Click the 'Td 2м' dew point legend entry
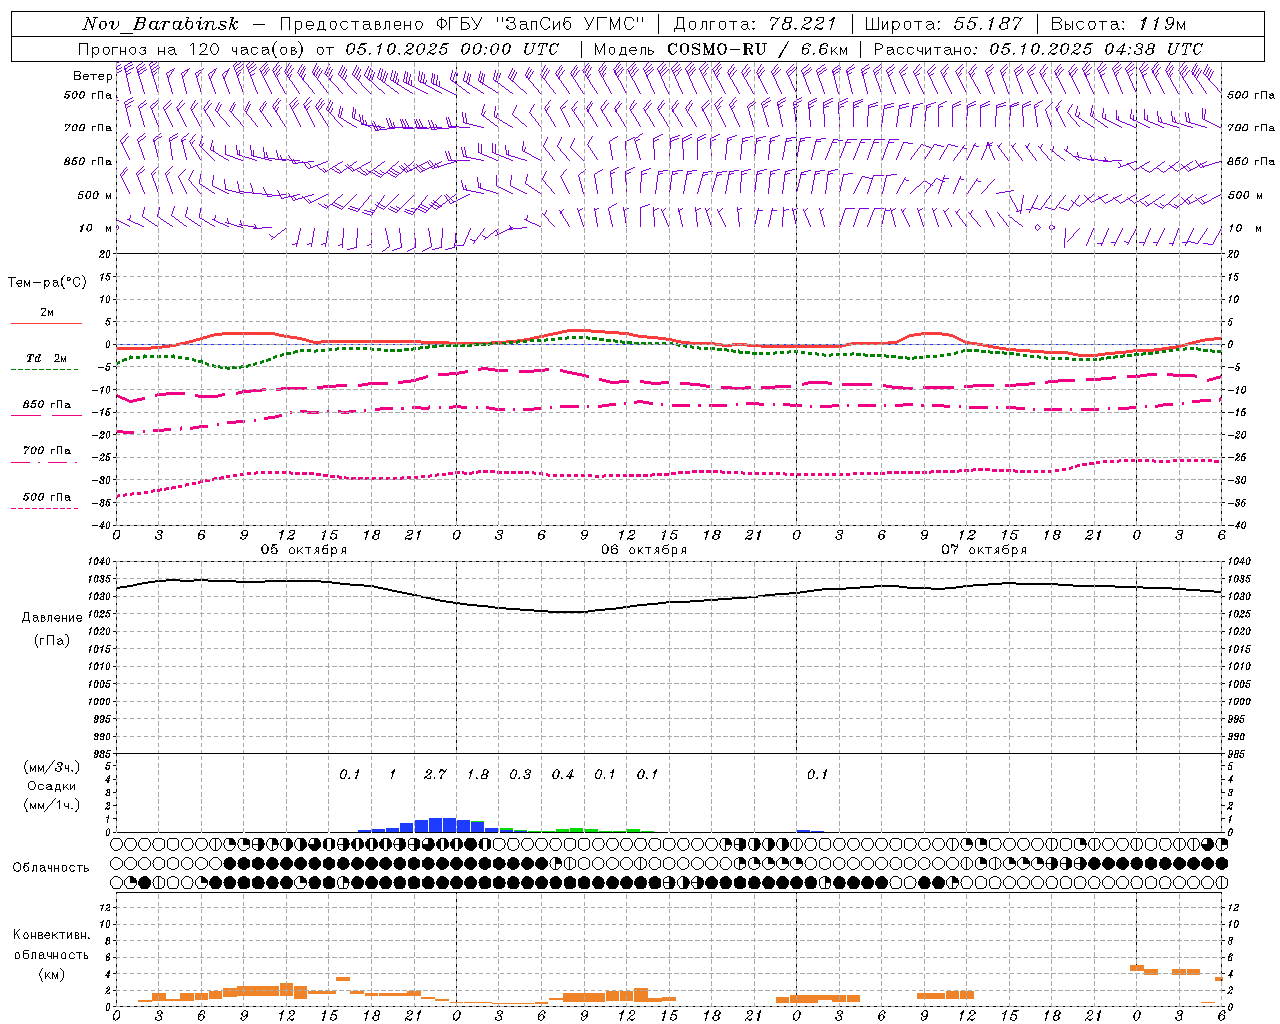The image size is (1280, 1024). point(46,358)
